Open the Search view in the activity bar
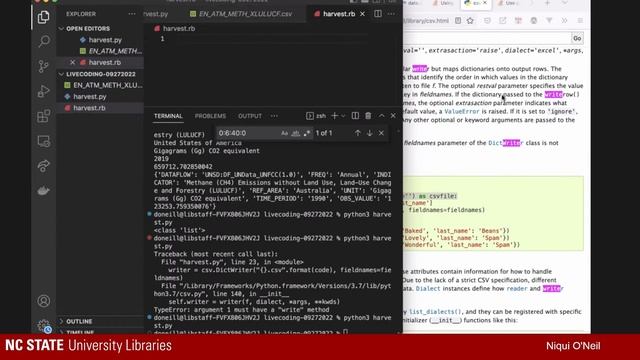Viewport: 640px width, 360px height. click(x=44, y=41)
